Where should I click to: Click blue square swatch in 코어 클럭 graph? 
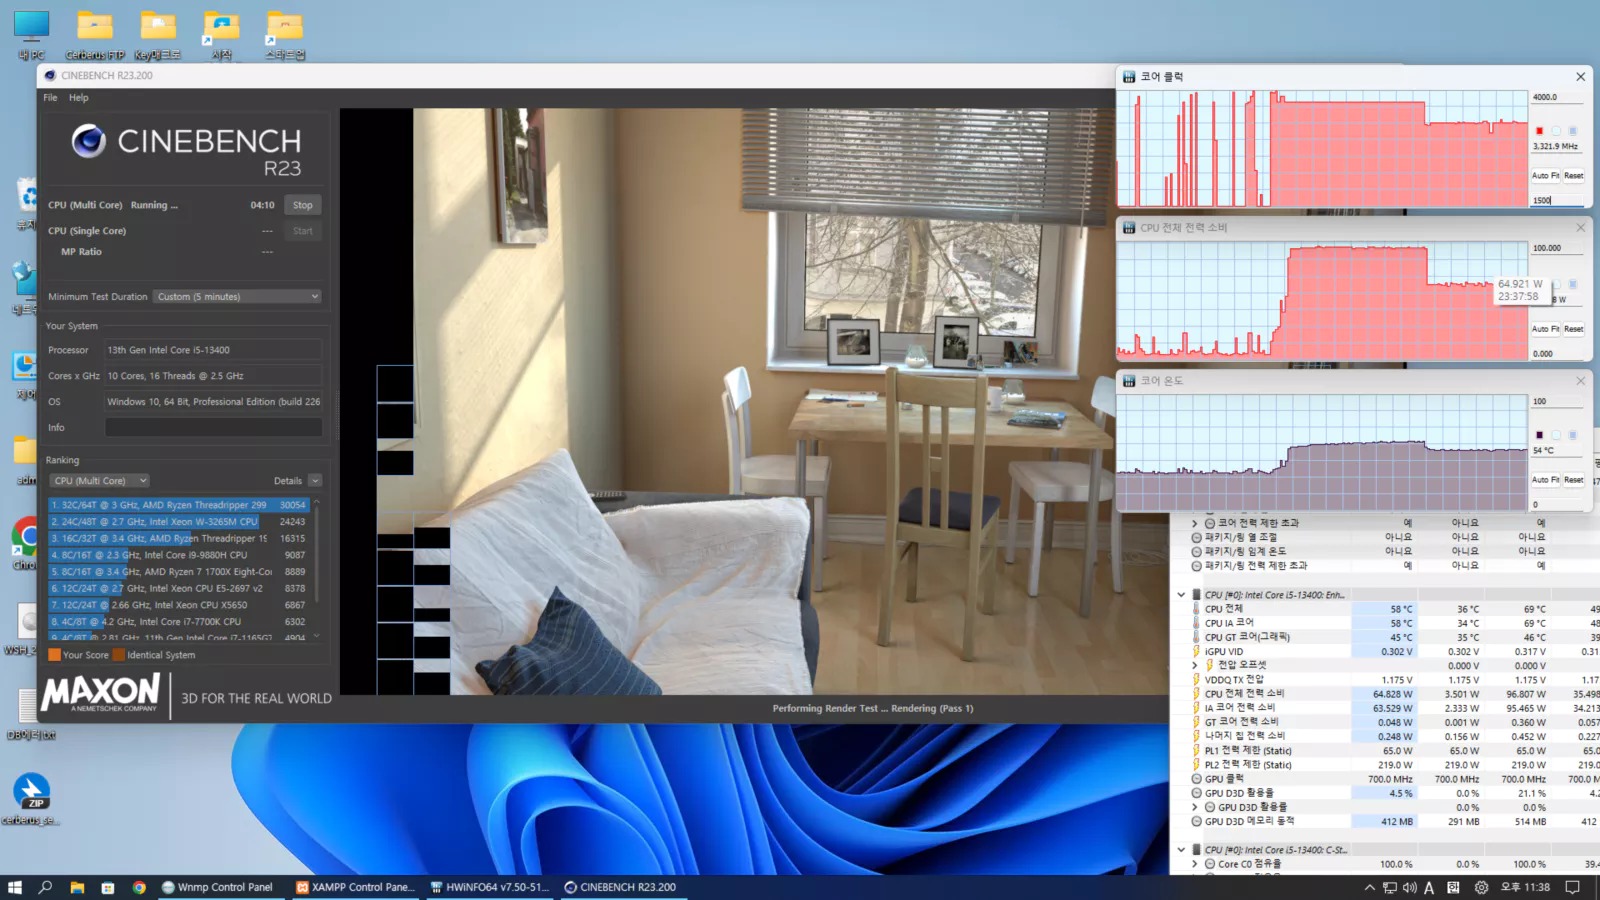(x=1573, y=131)
